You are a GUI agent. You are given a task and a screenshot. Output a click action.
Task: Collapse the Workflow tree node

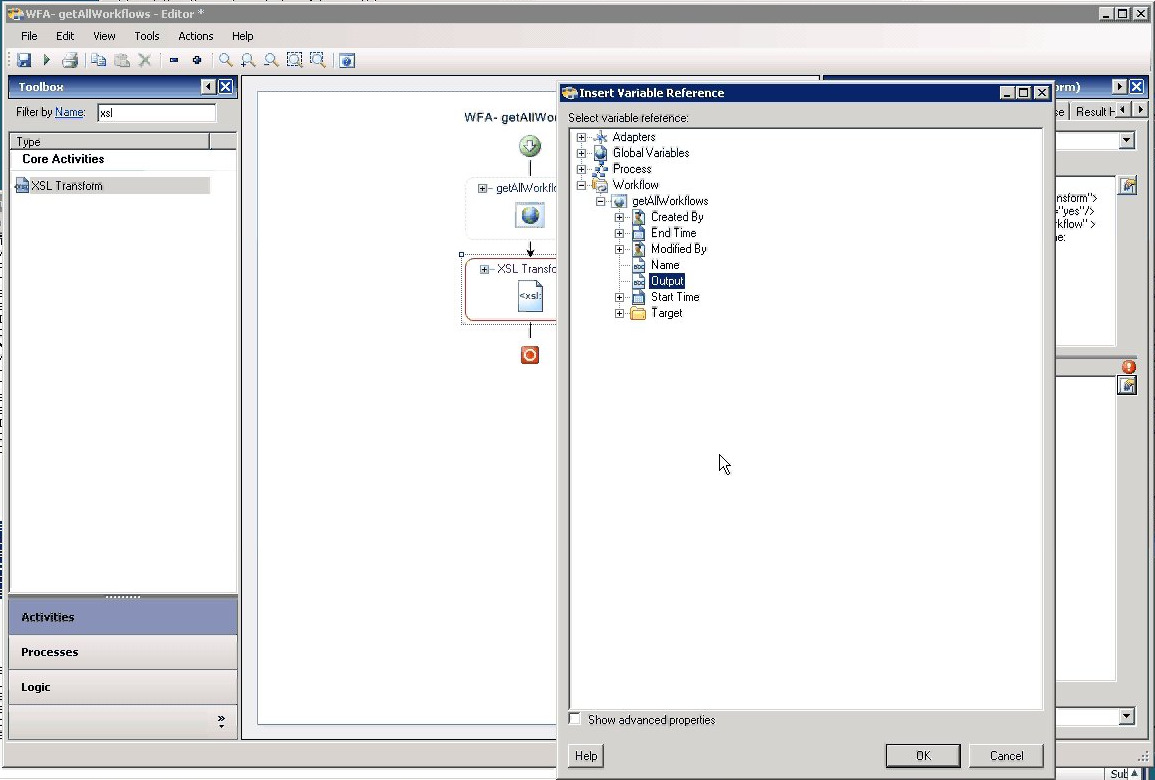pos(581,185)
